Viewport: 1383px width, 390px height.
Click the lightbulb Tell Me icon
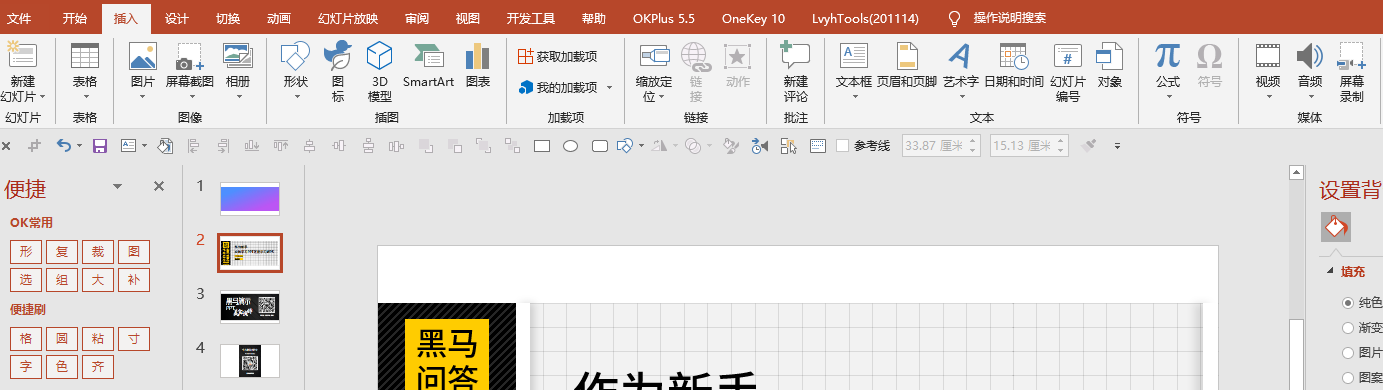tap(954, 18)
